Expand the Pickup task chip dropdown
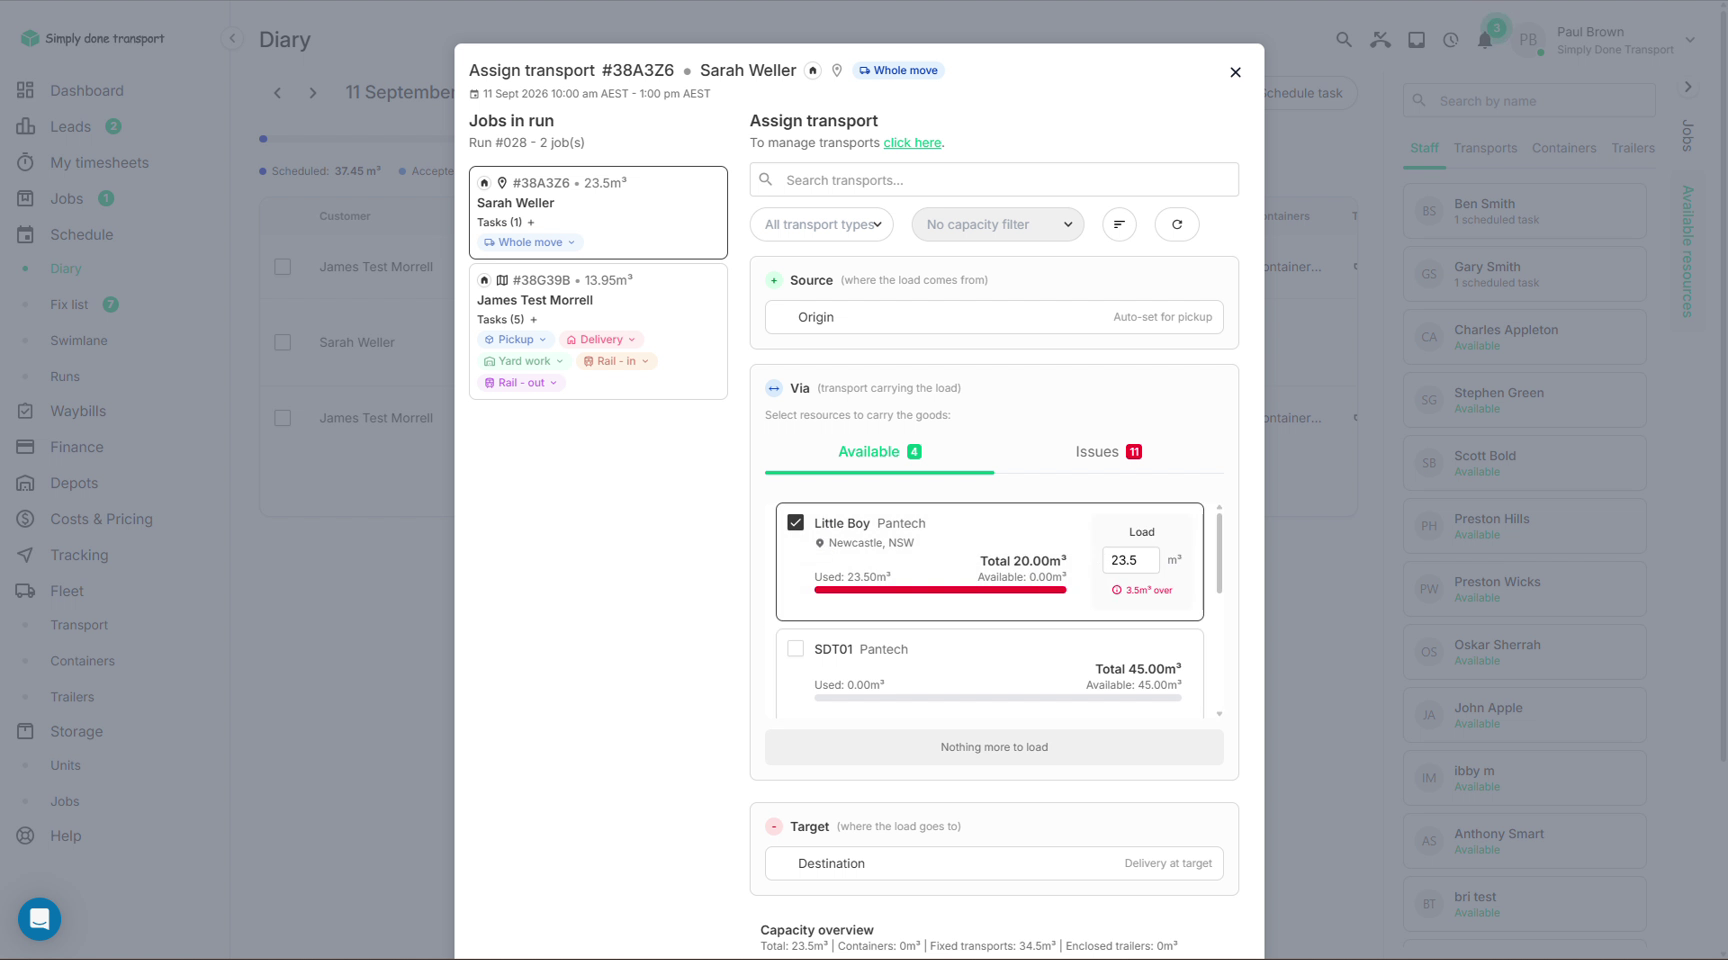The width and height of the screenshot is (1728, 960). (516, 339)
